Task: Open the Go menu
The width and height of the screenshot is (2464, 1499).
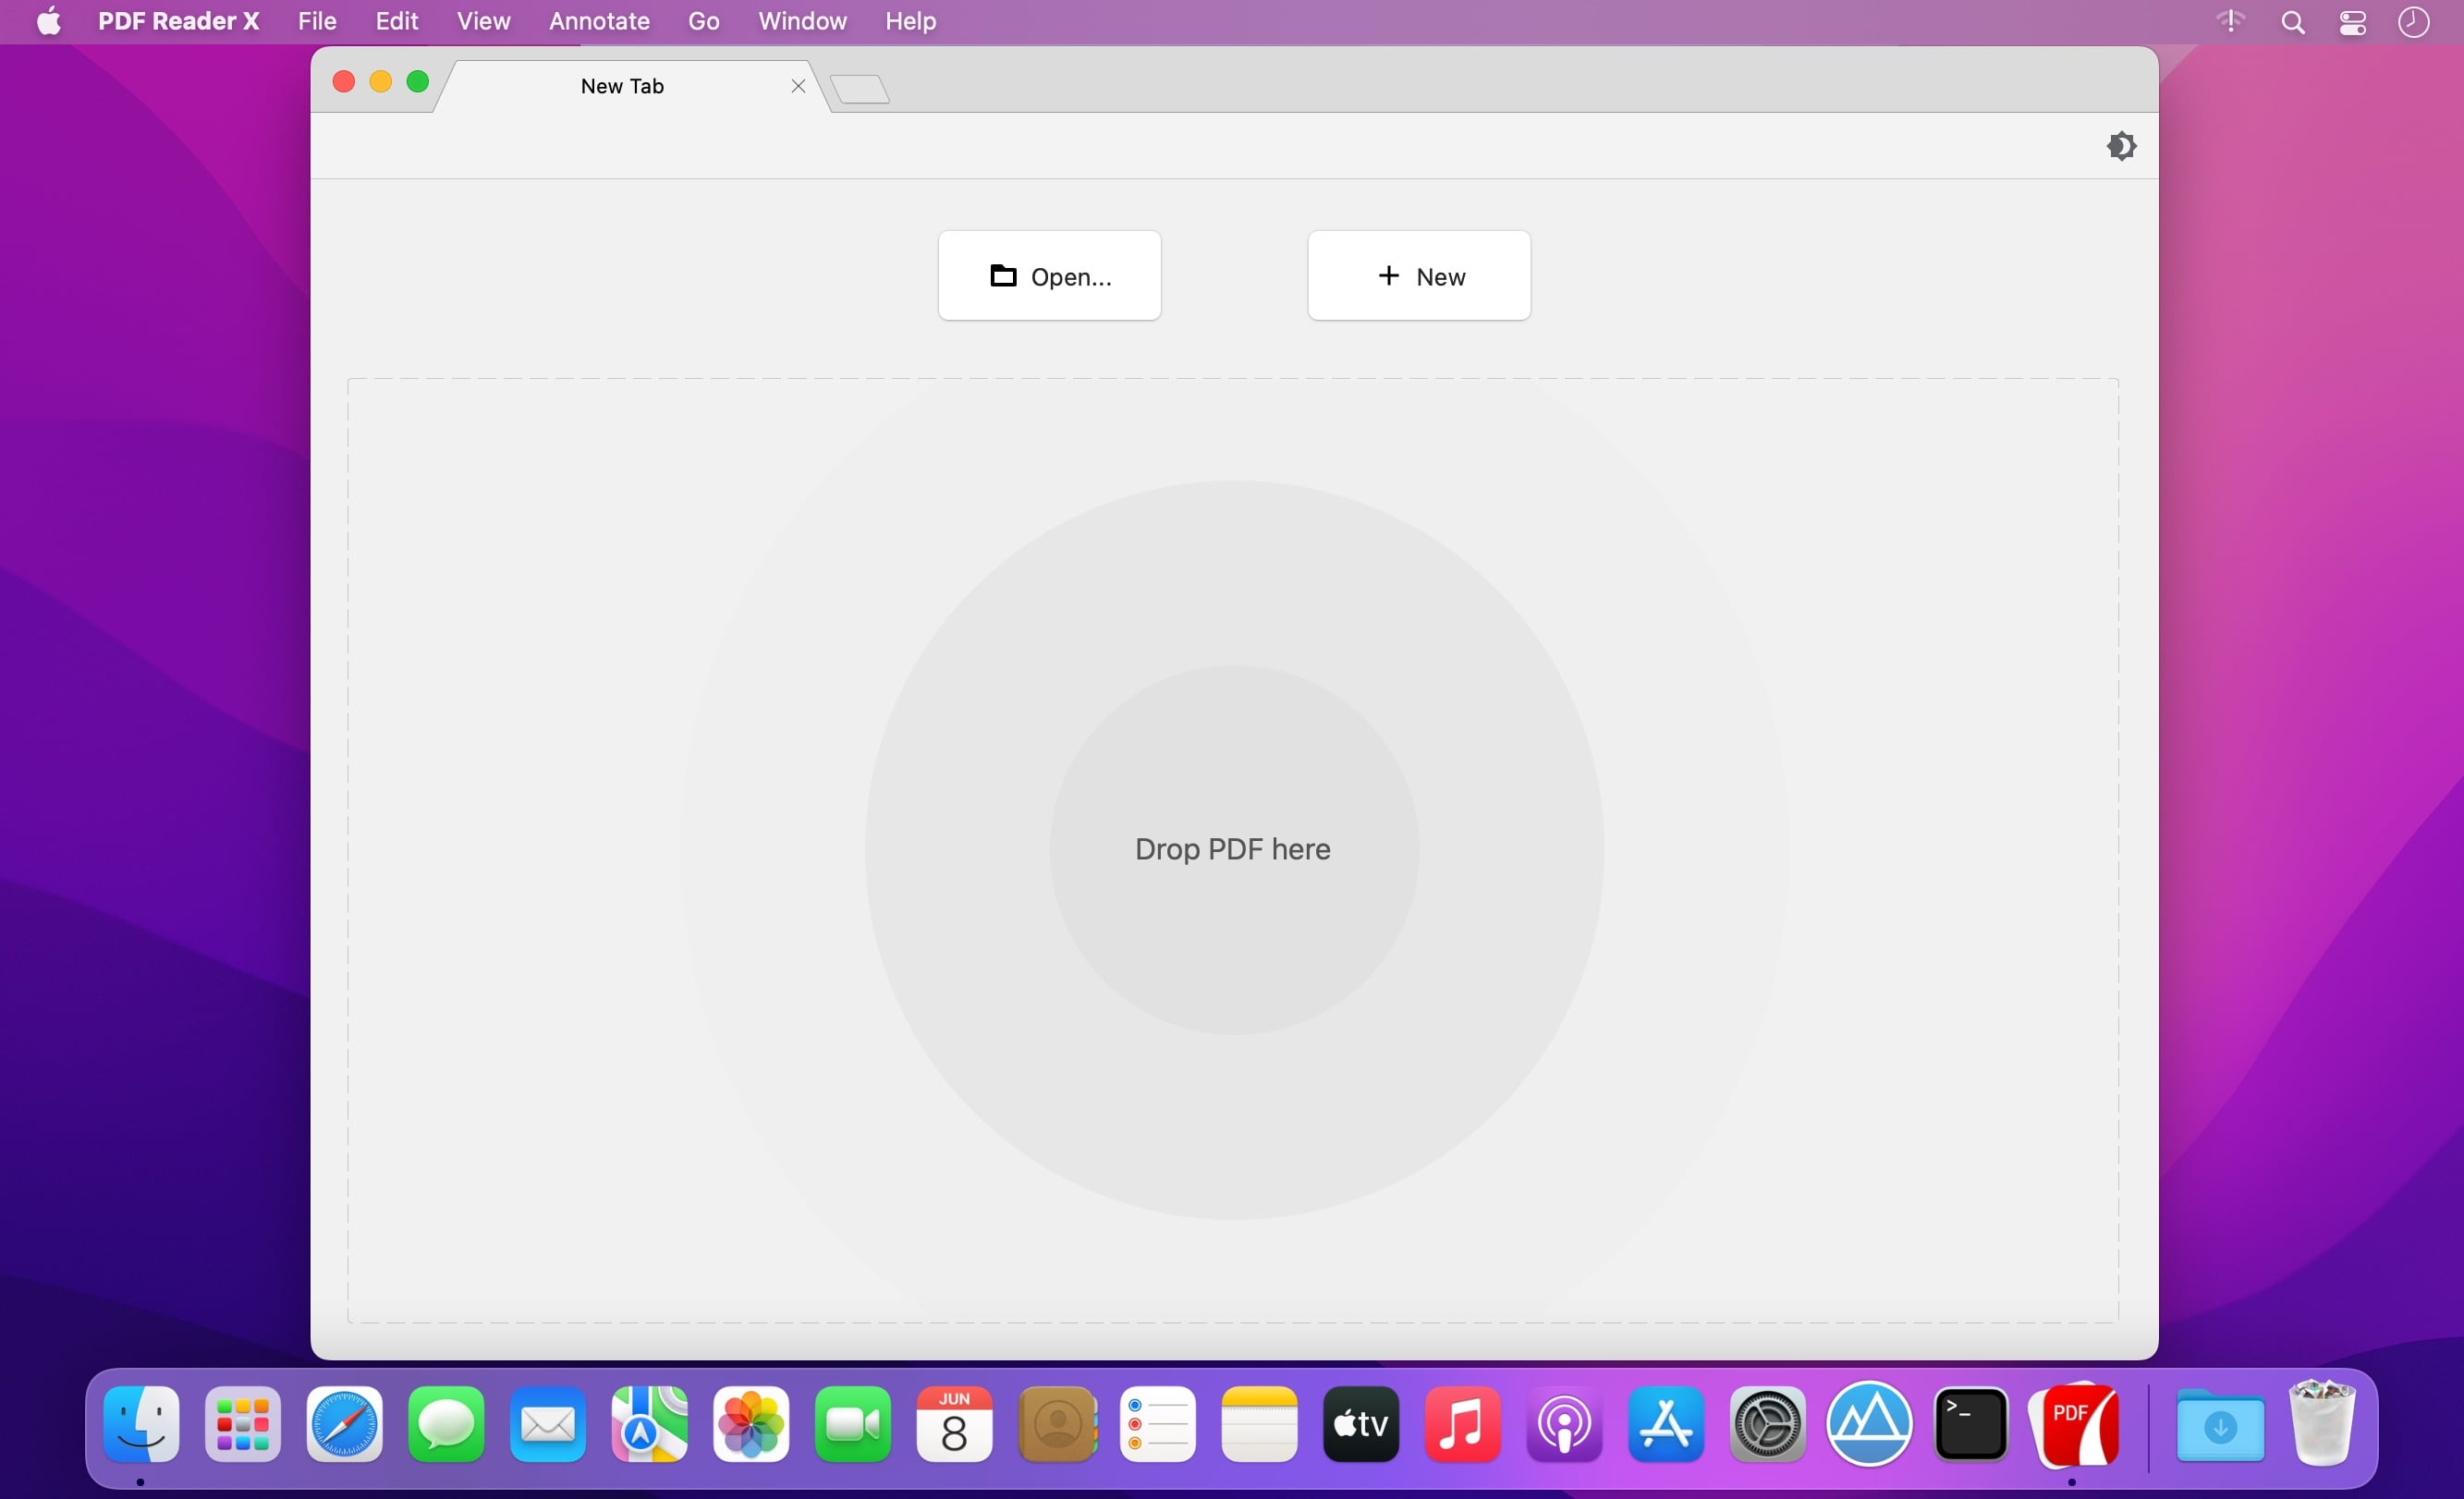Action: click(703, 21)
